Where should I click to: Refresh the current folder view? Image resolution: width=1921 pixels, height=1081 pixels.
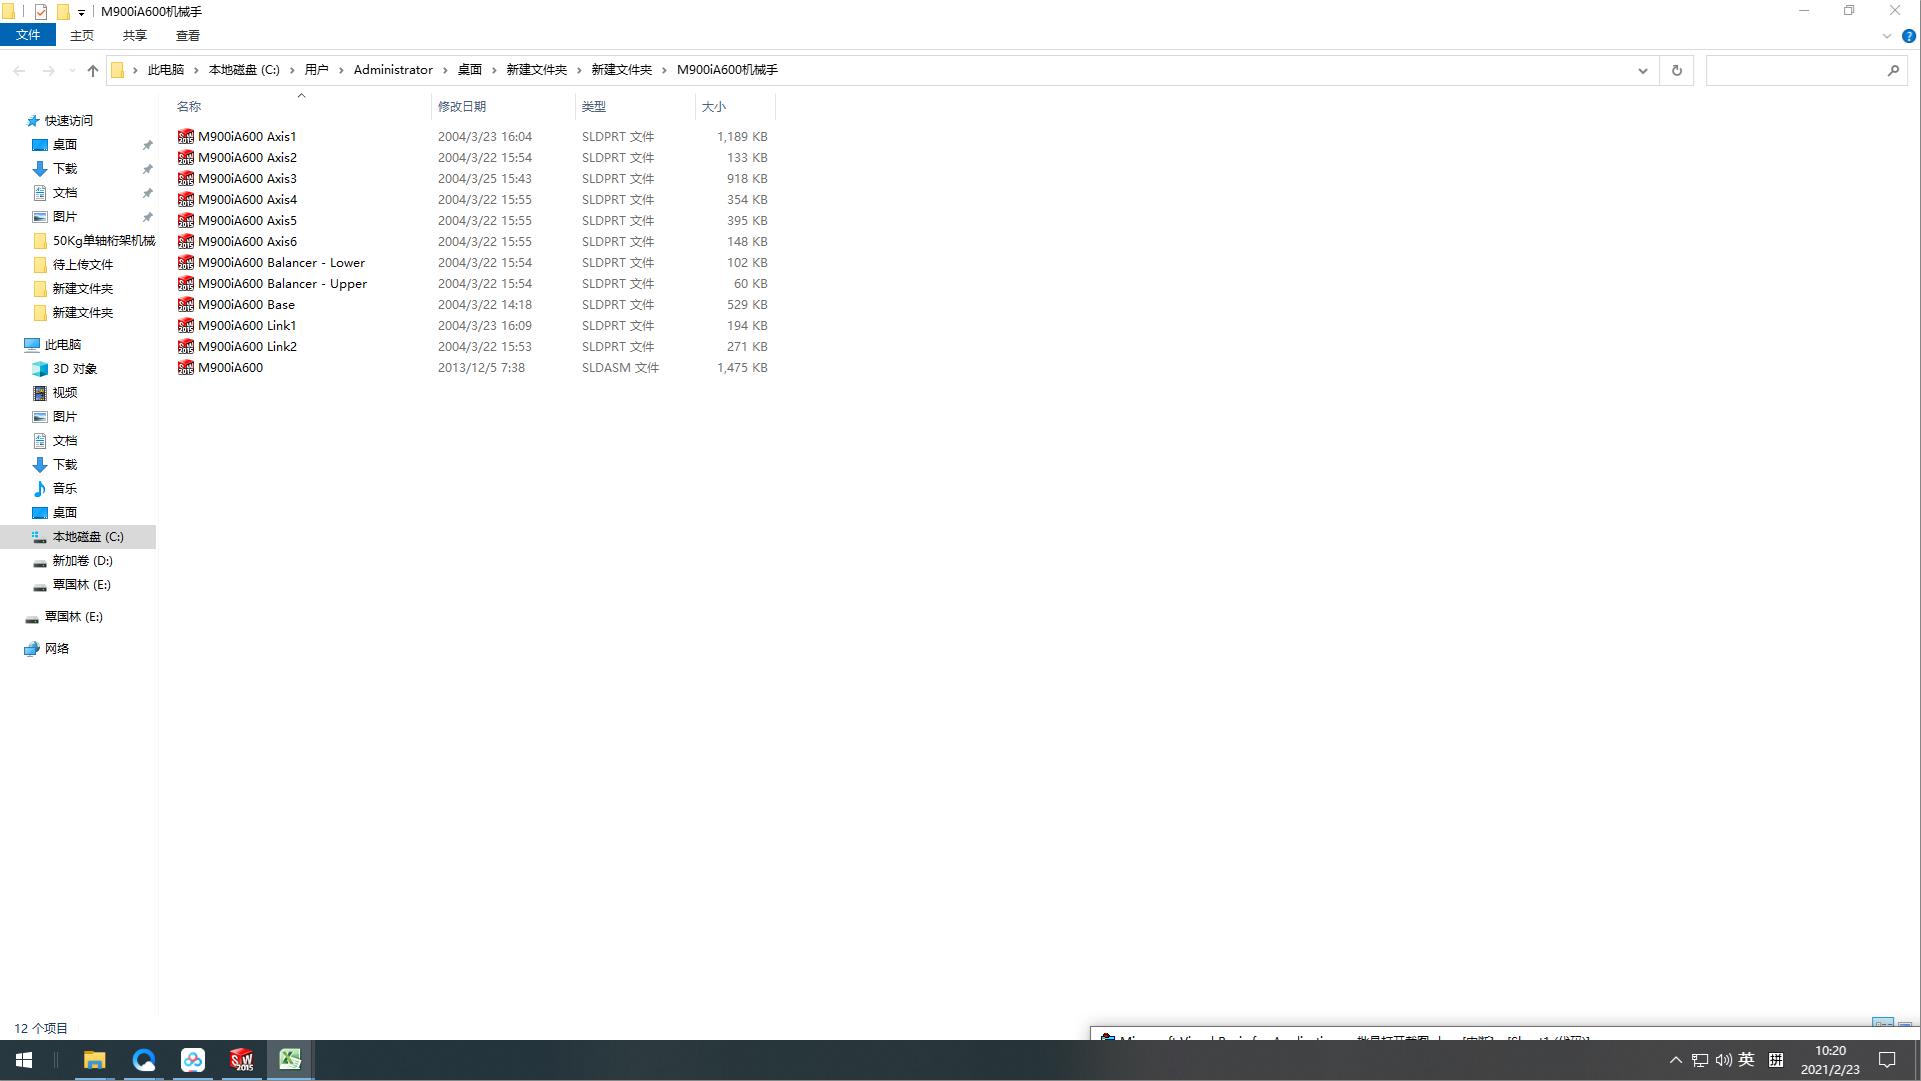point(1677,70)
